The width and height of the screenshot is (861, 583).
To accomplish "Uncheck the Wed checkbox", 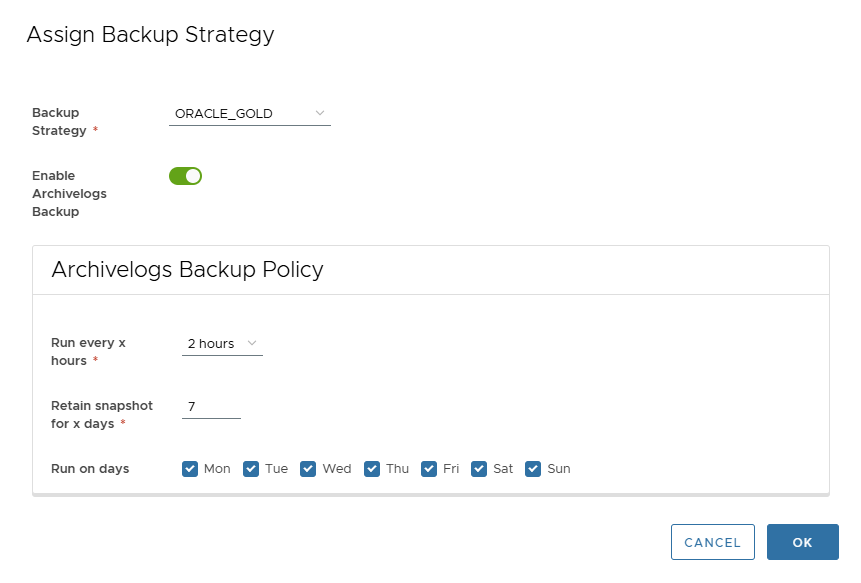I will 308,468.
